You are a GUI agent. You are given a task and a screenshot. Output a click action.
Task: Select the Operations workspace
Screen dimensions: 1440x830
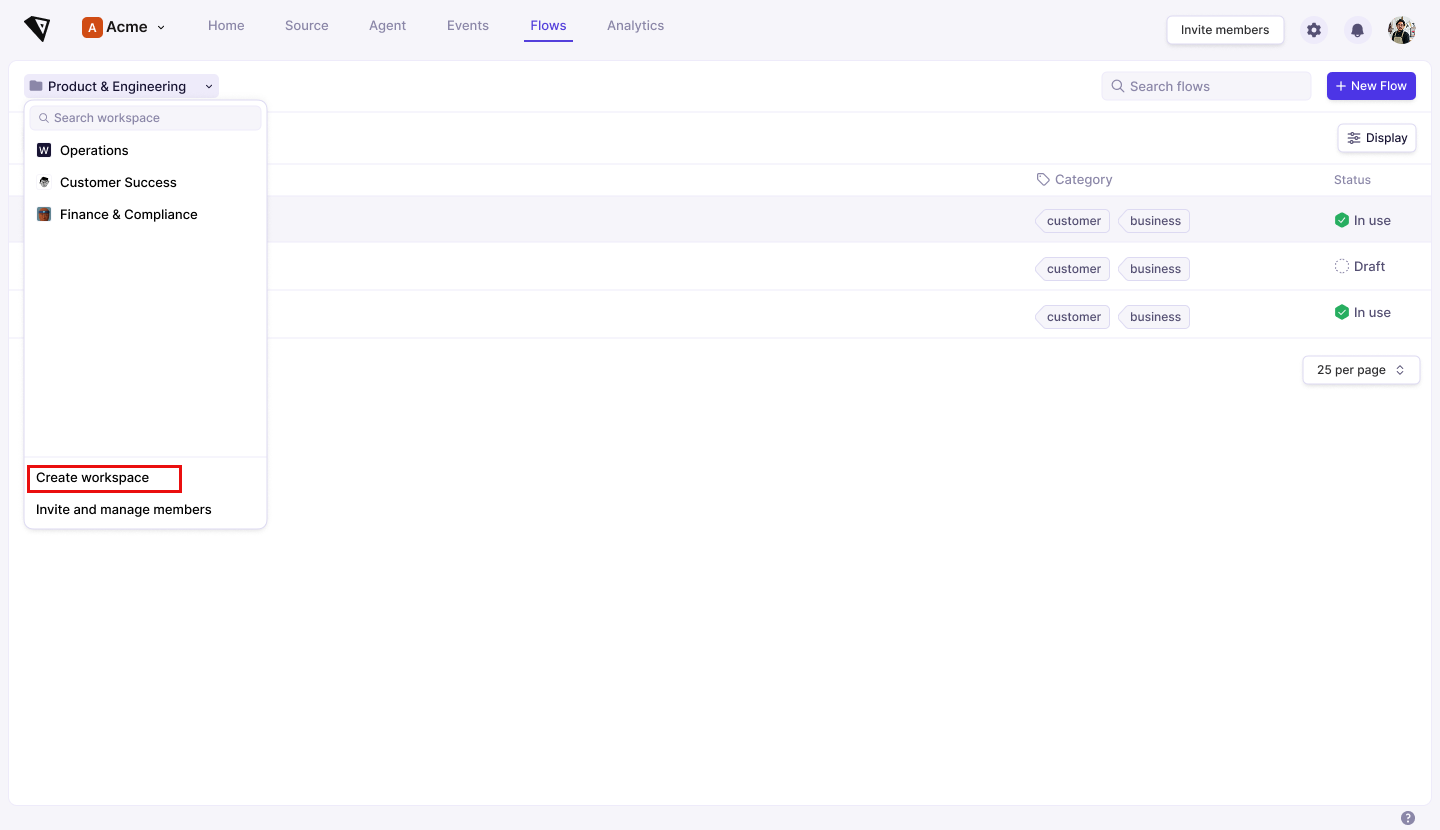(x=145, y=150)
